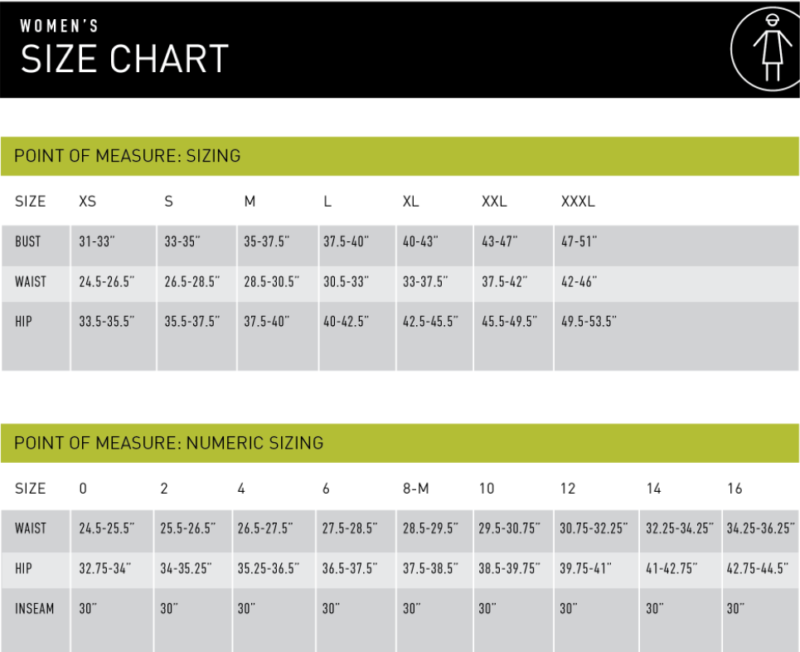This screenshot has width=800, height=652.
Task: Click the WOMEN'S heading text
Action: pyautogui.click(x=59, y=26)
